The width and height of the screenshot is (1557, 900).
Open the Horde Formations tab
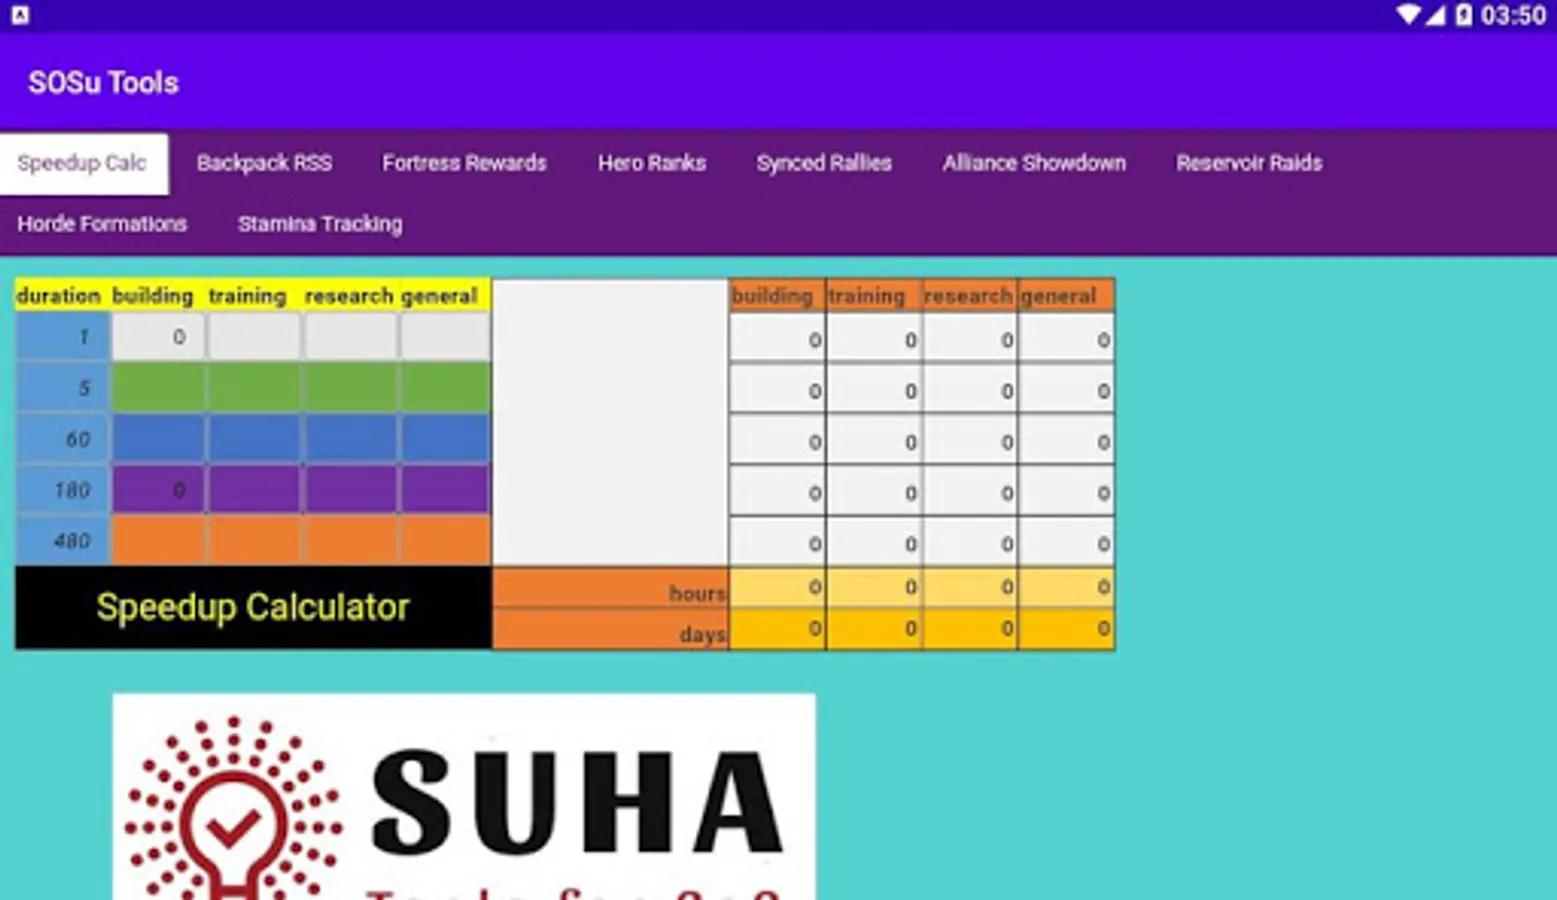pos(102,224)
